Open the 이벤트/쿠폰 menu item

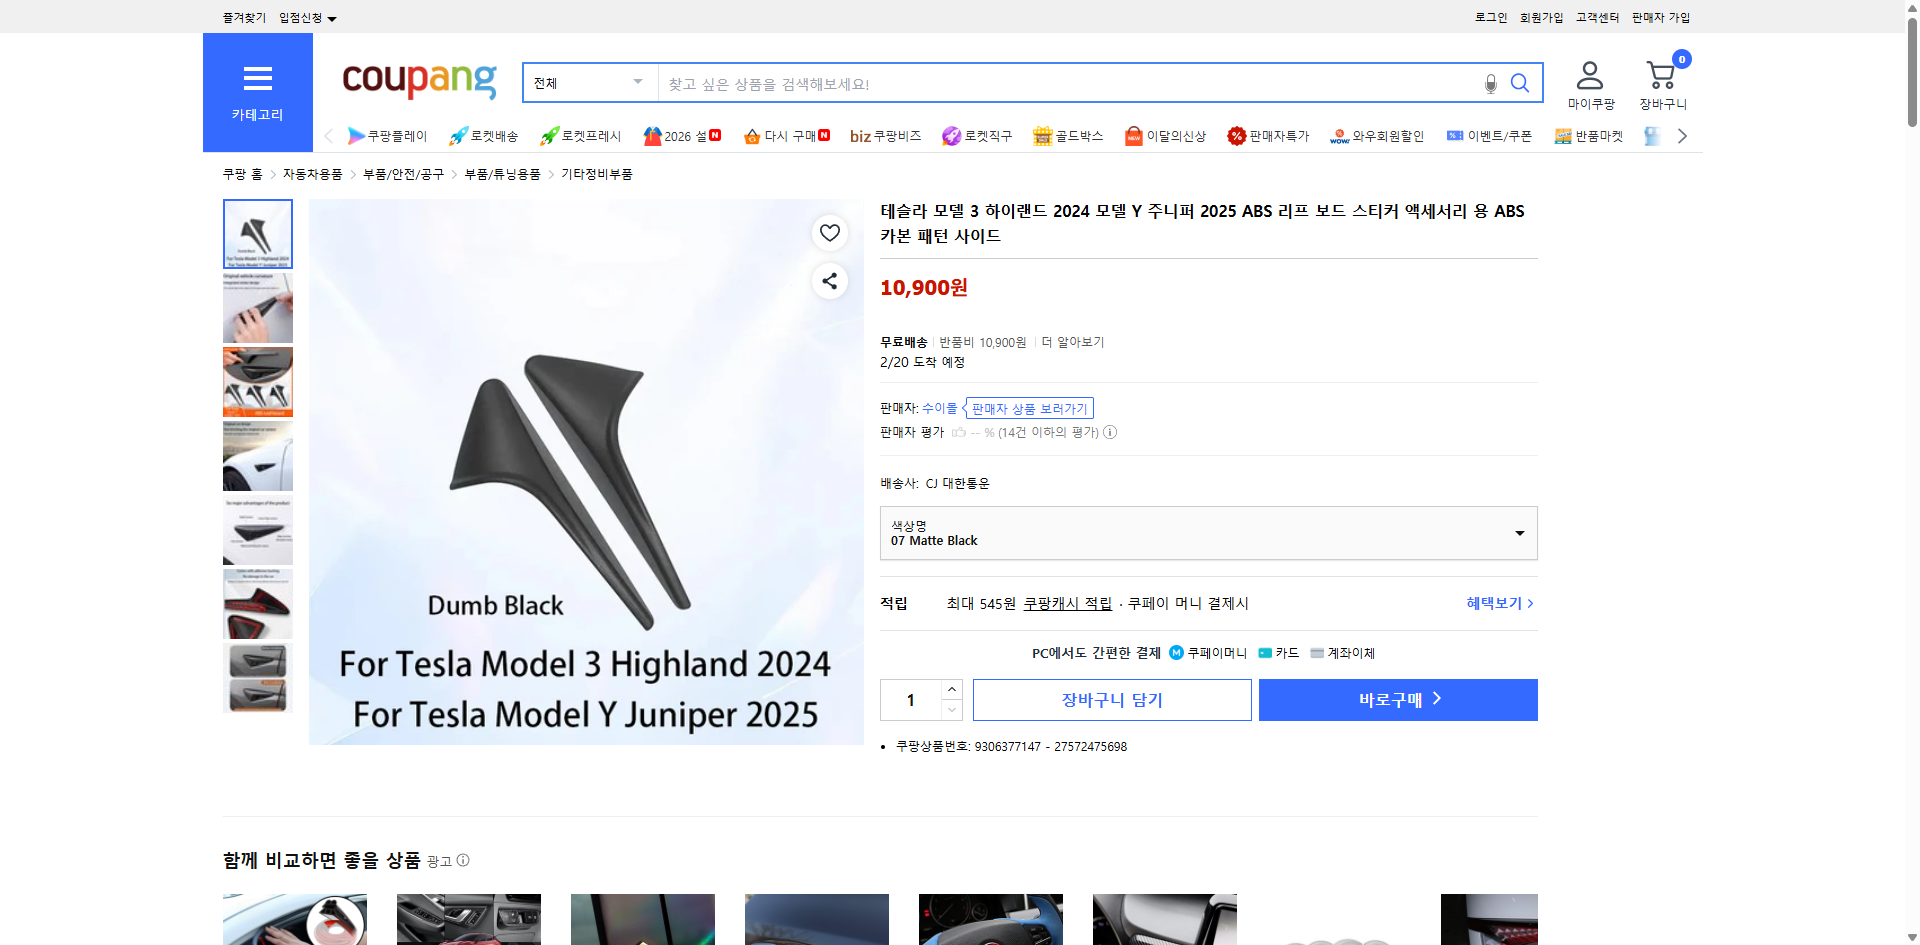1489,136
